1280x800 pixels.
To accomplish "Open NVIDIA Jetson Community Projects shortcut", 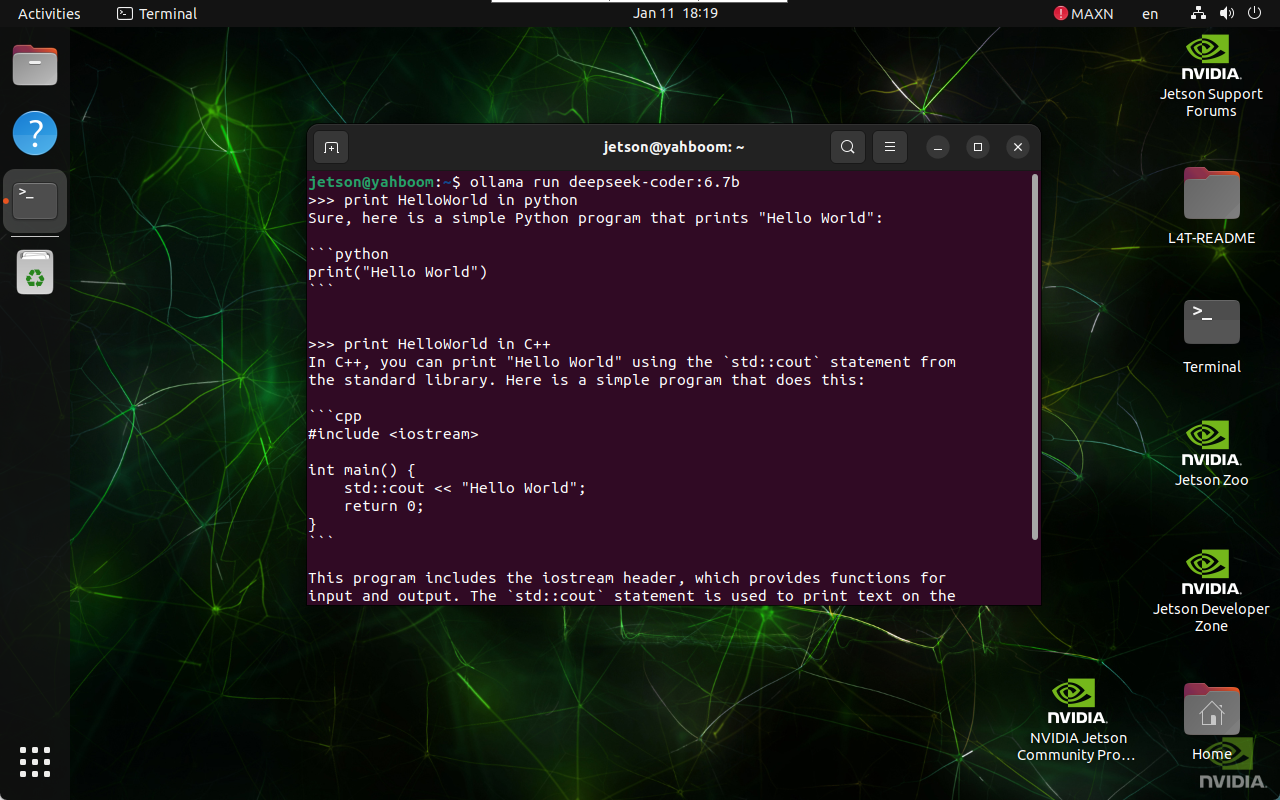I will [1076, 720].
